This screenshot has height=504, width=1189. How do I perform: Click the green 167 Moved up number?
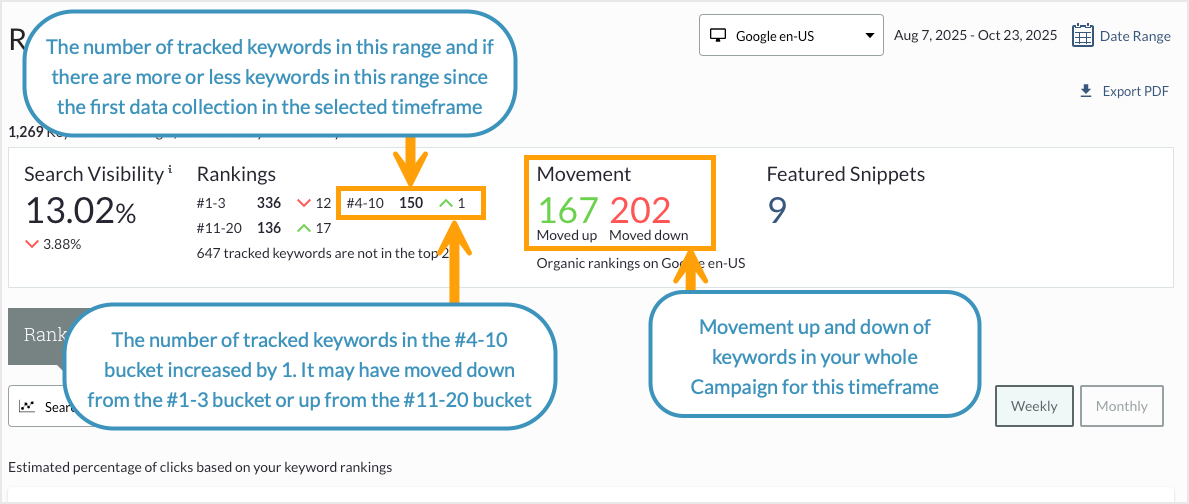(x=567, y=210)
